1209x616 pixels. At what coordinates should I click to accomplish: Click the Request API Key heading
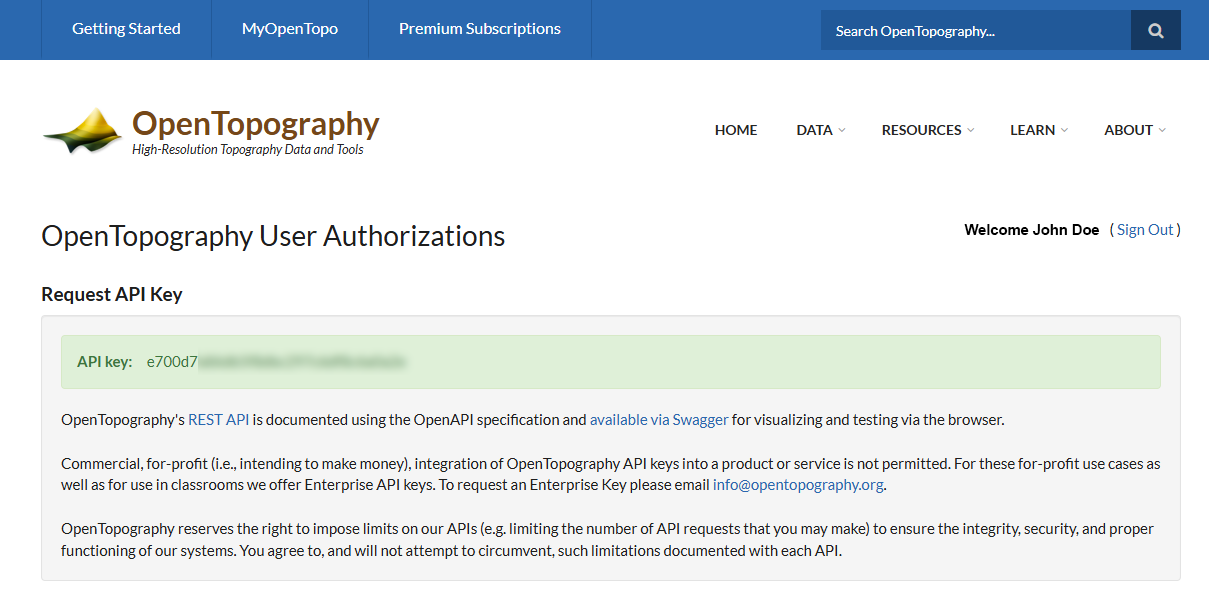click(x=112, y=294)
